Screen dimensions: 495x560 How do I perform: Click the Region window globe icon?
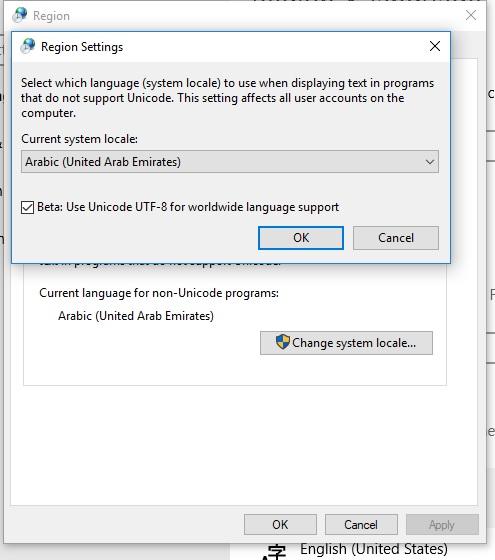20,15
